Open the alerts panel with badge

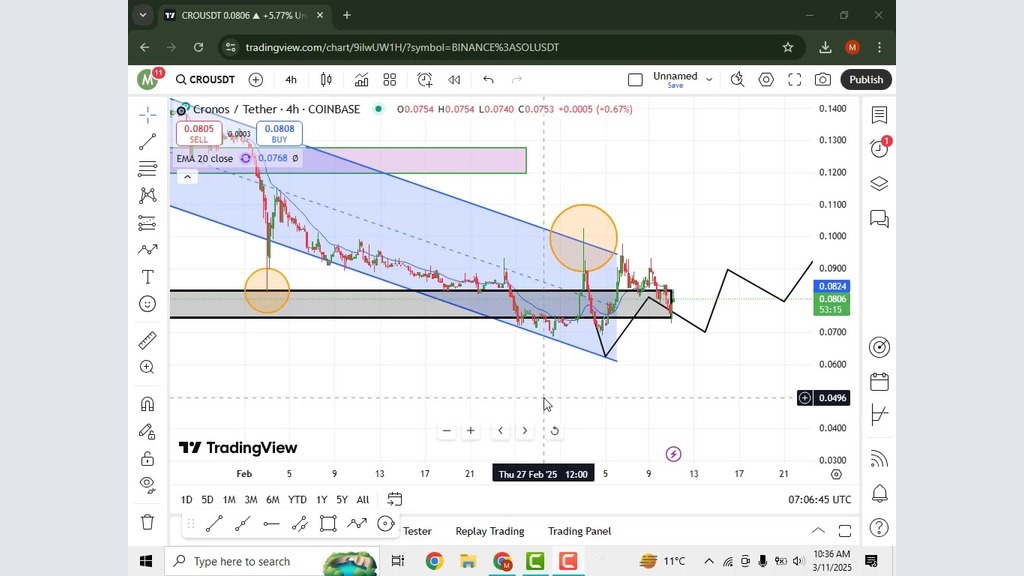point(879,148)
